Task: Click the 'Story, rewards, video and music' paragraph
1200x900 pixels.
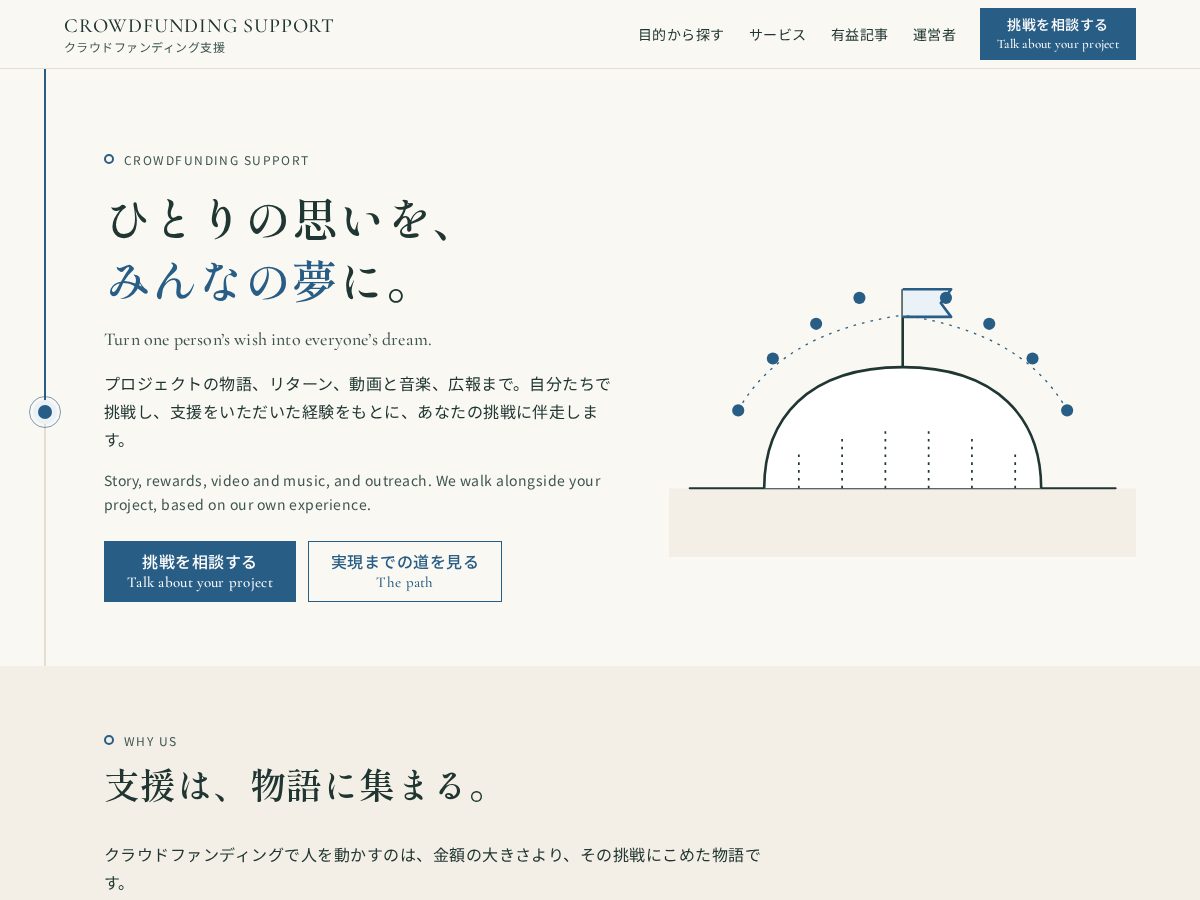Action: point(352,493)
